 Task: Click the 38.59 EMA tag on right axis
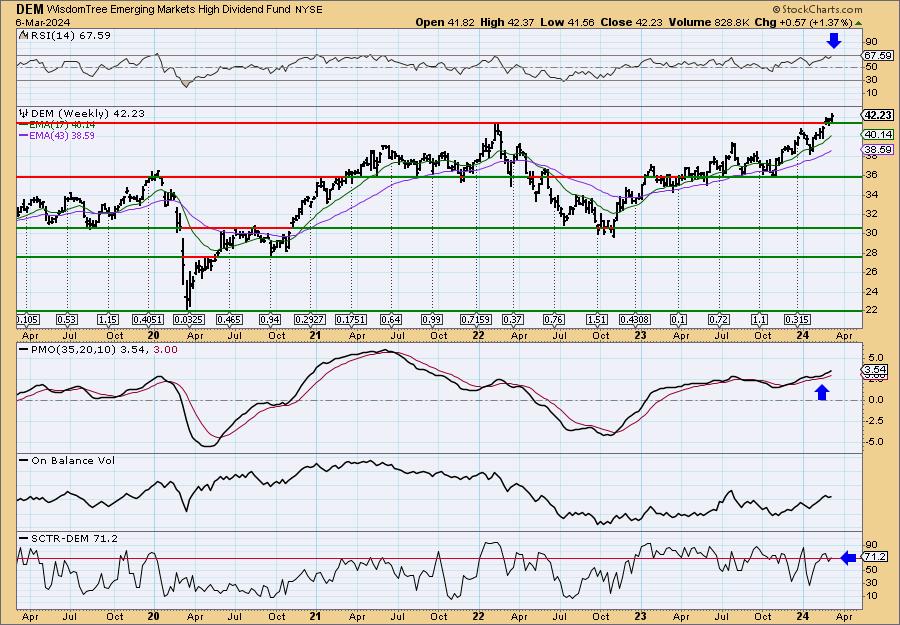[x=878, y=150]
